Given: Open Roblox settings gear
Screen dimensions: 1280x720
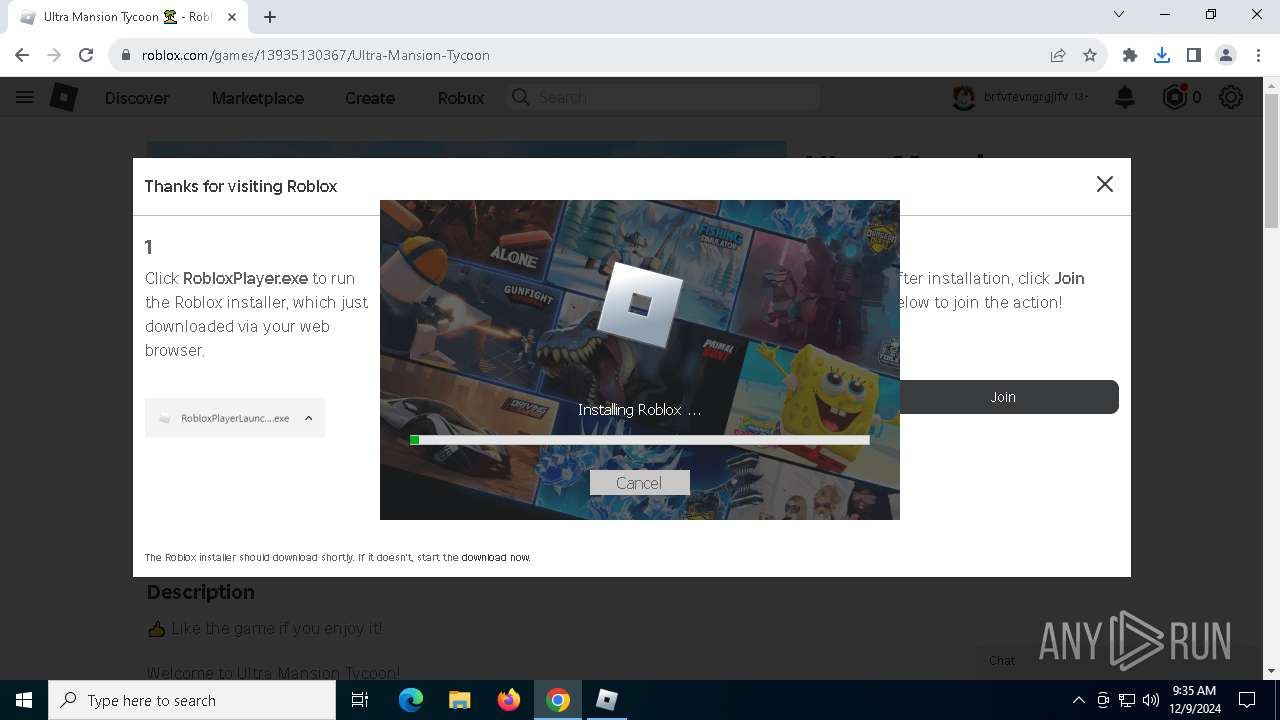Looking at the screenshot, I should point(1231,97).
